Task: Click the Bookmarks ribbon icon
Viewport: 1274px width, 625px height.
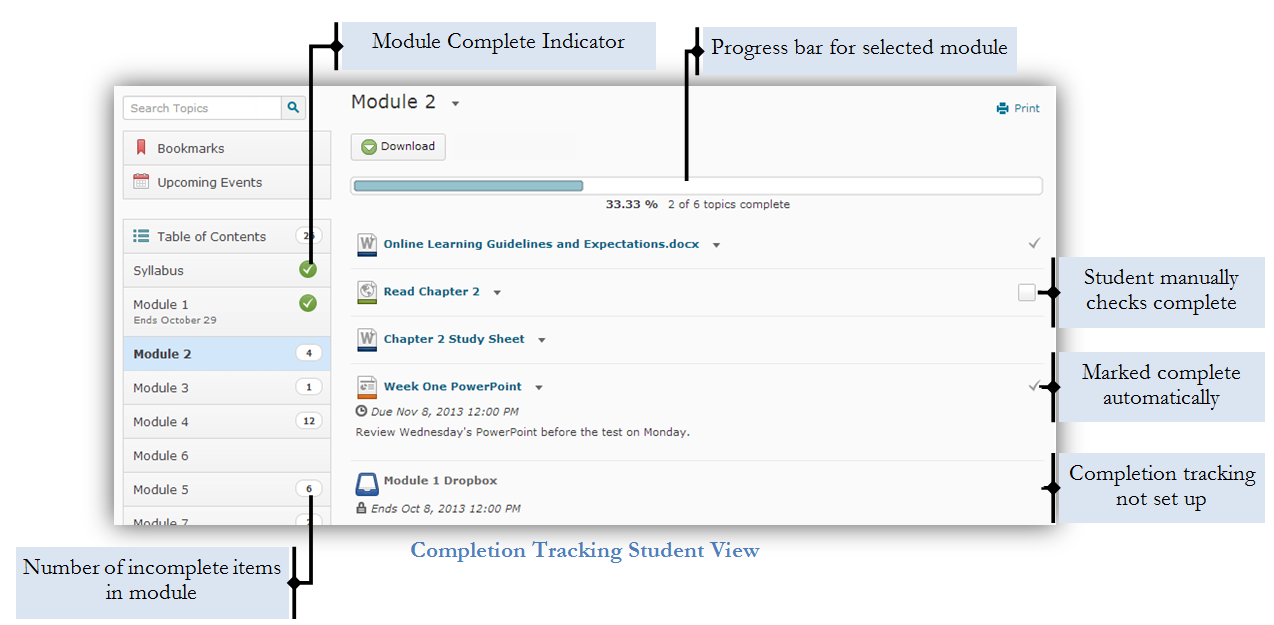Action: 141,148
